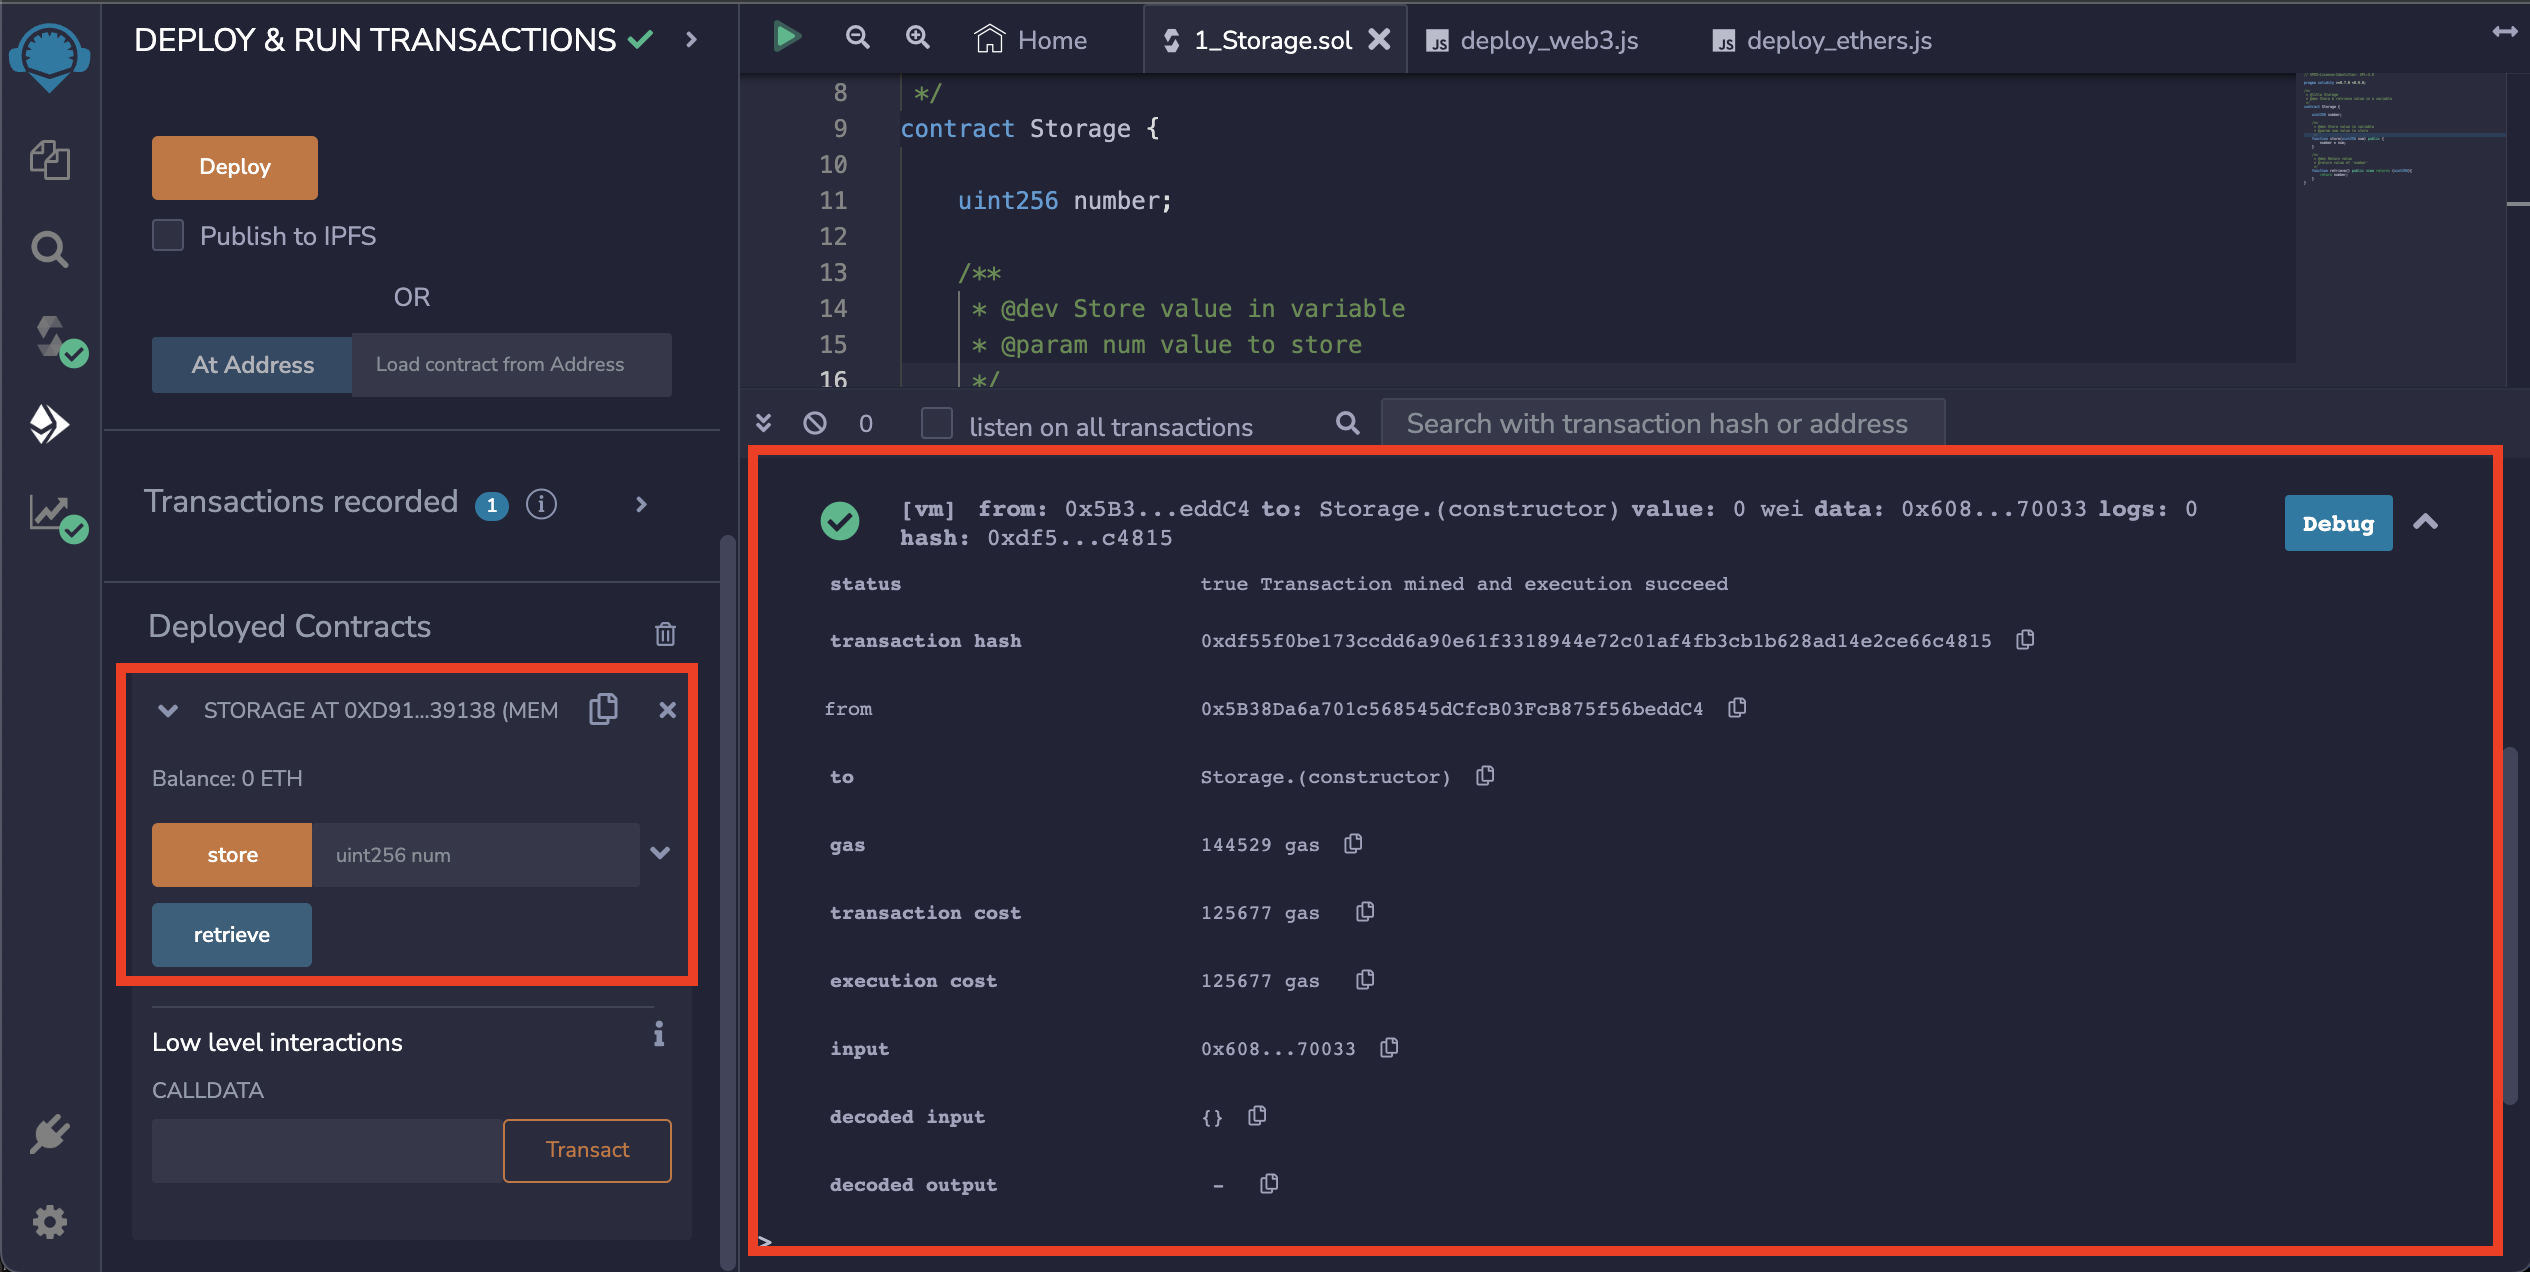
Task: Copy the transaction hash value
Action: tap(2025, 639)
